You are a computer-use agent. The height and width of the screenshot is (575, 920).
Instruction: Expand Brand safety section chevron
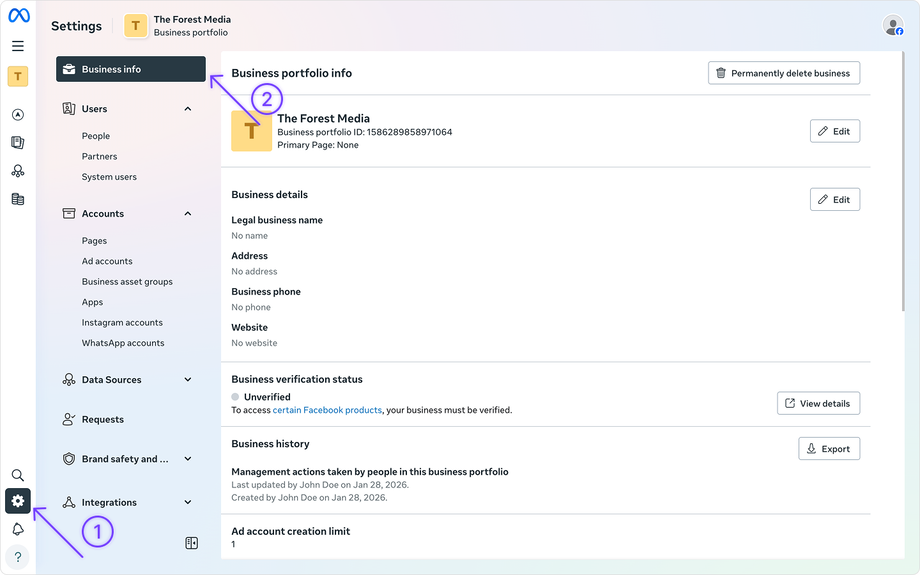(x=188, y=459)
